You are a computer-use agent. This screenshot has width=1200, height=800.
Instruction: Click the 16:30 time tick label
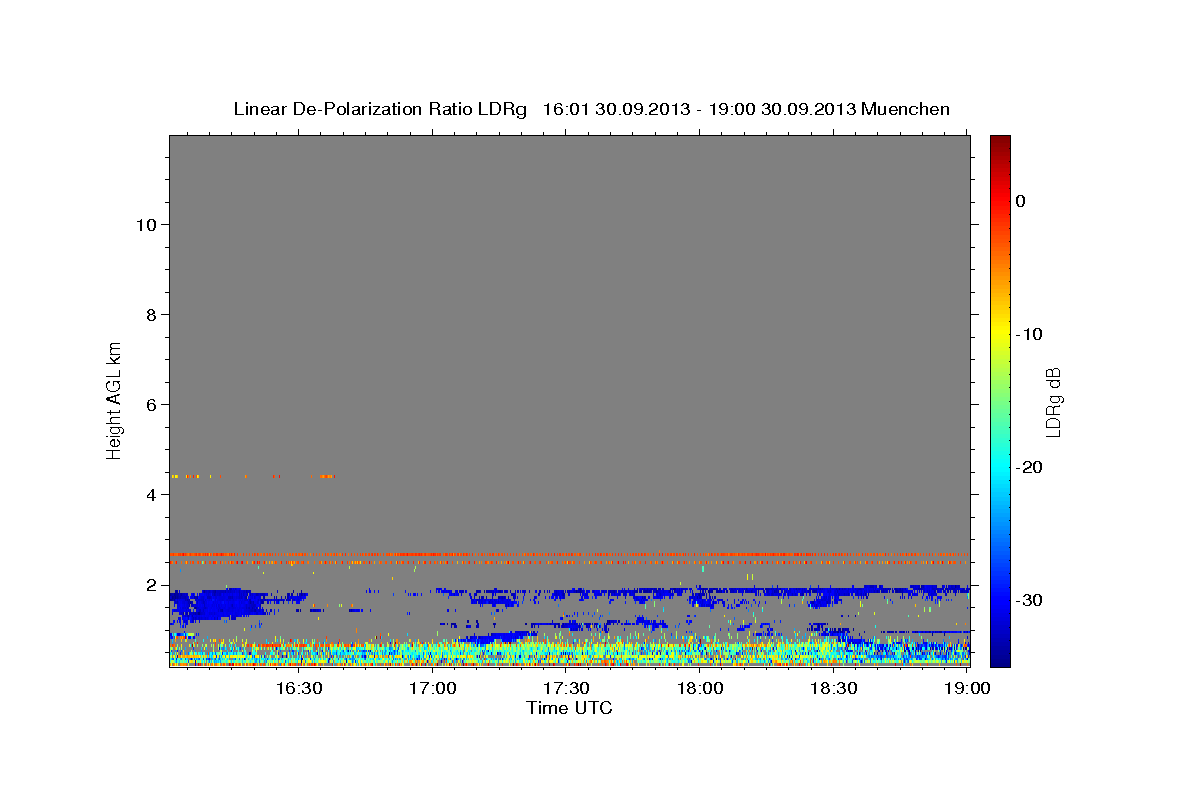[299, 688]
